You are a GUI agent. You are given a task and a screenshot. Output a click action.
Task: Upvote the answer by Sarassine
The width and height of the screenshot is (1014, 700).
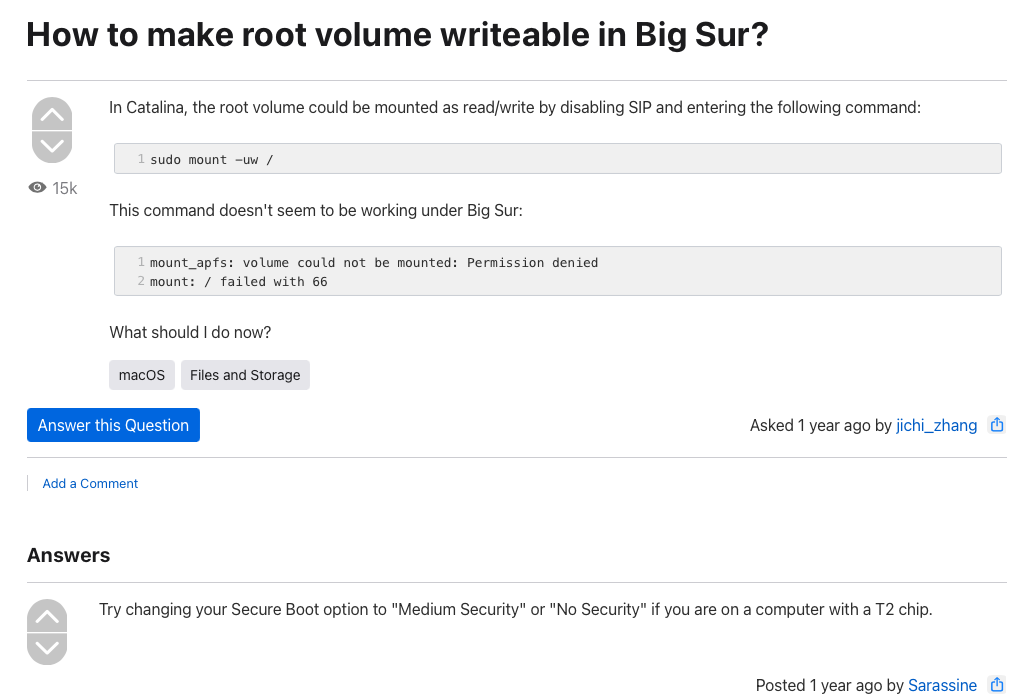click(47, 616)
